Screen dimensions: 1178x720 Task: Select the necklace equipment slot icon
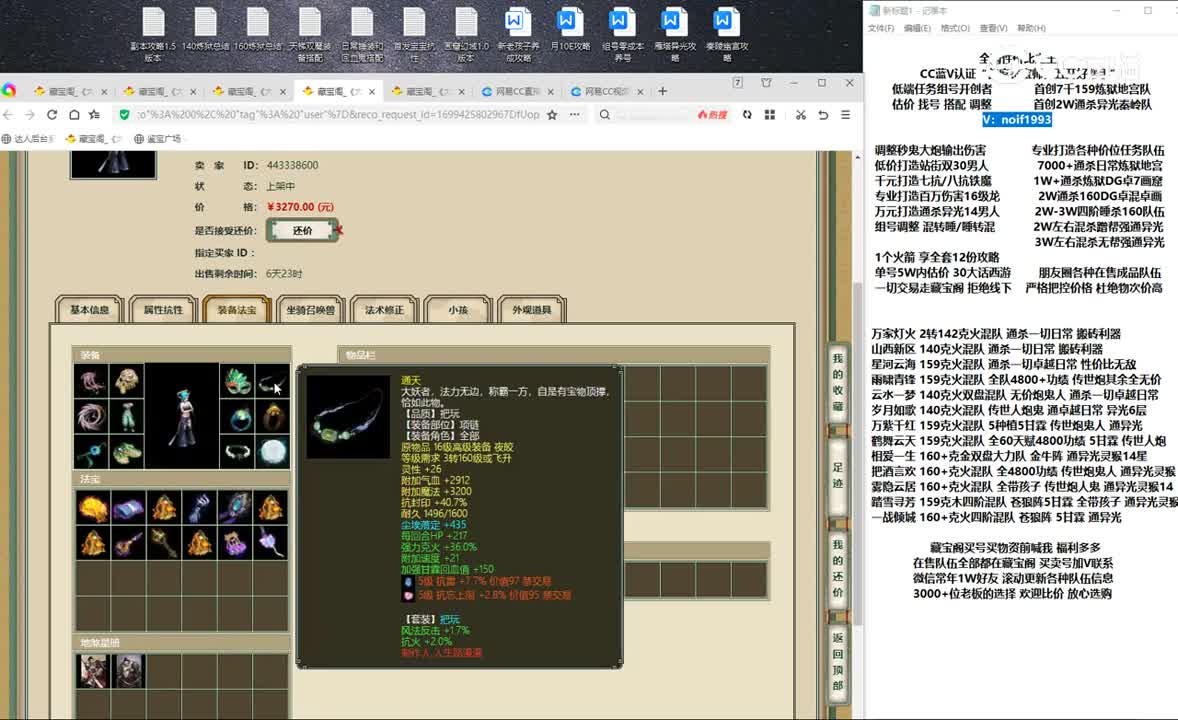(x=272, y=383)
